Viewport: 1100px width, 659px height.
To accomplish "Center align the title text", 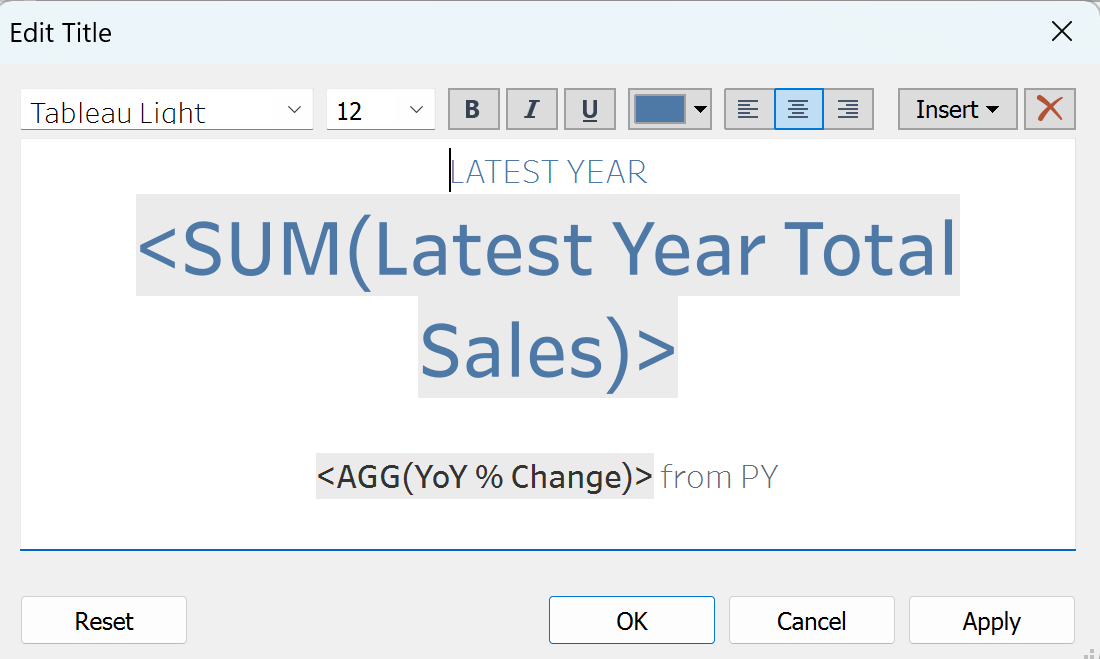I will tap(798, 110).
